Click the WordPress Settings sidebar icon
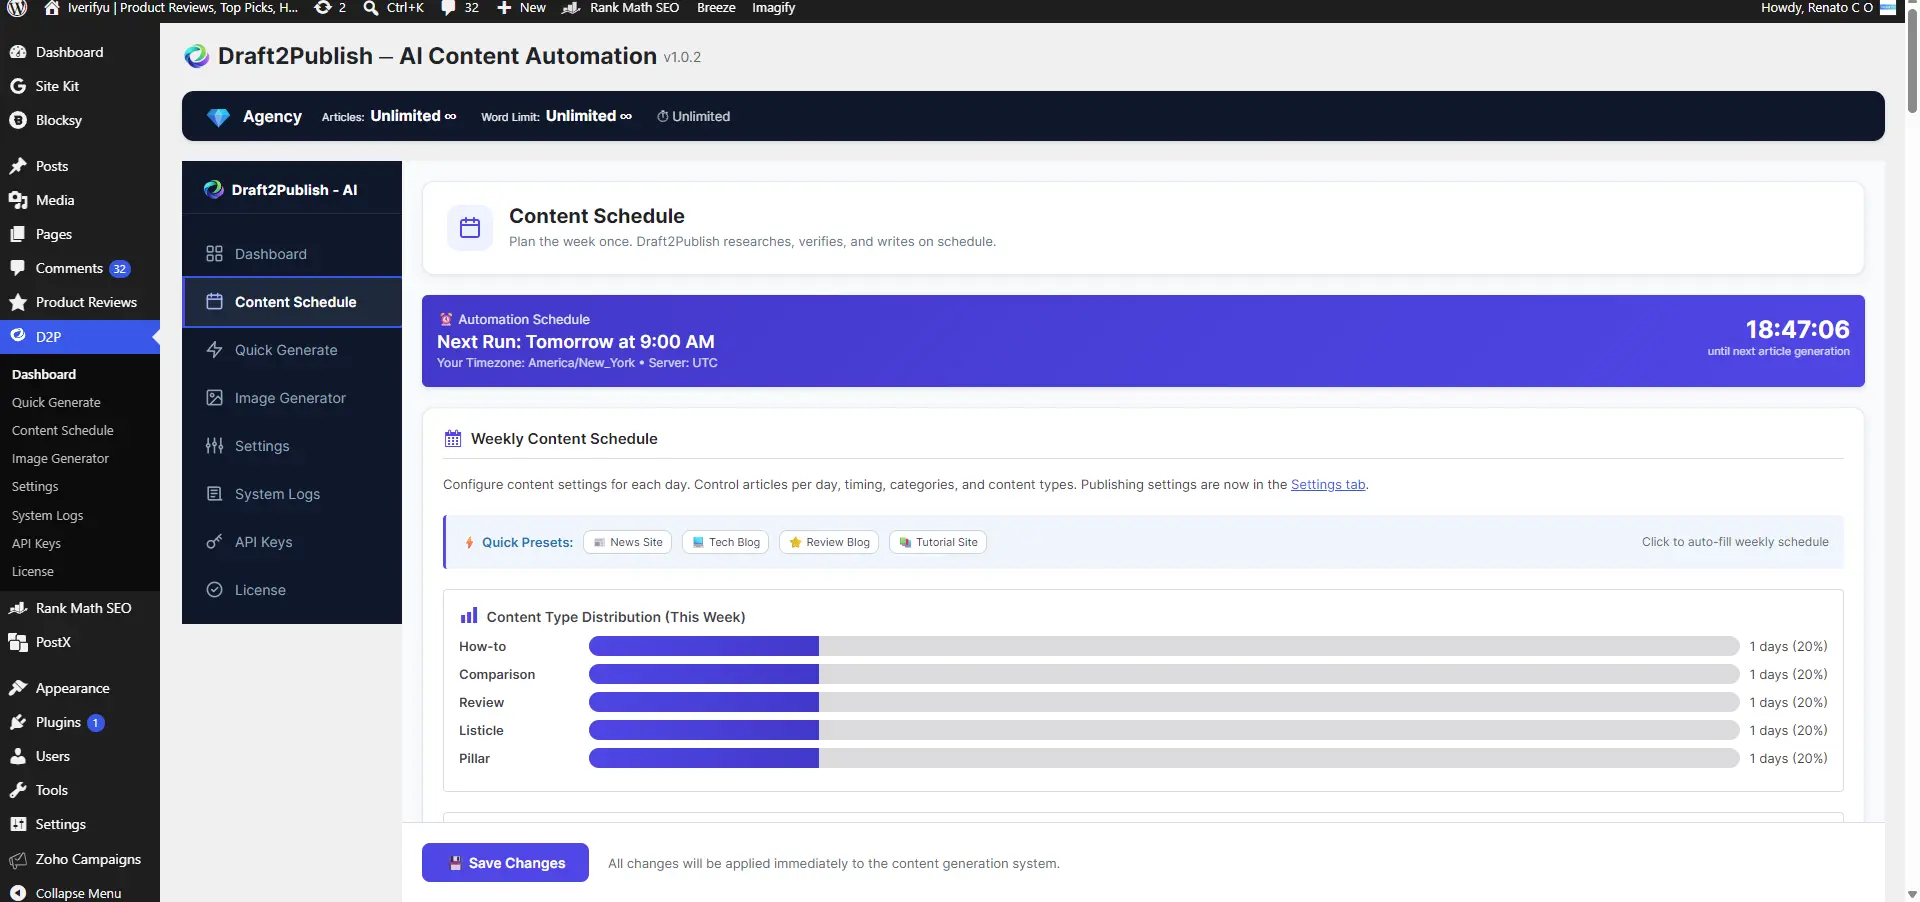The height and width of the screenshot is (902, 1920). click(18, 824)
